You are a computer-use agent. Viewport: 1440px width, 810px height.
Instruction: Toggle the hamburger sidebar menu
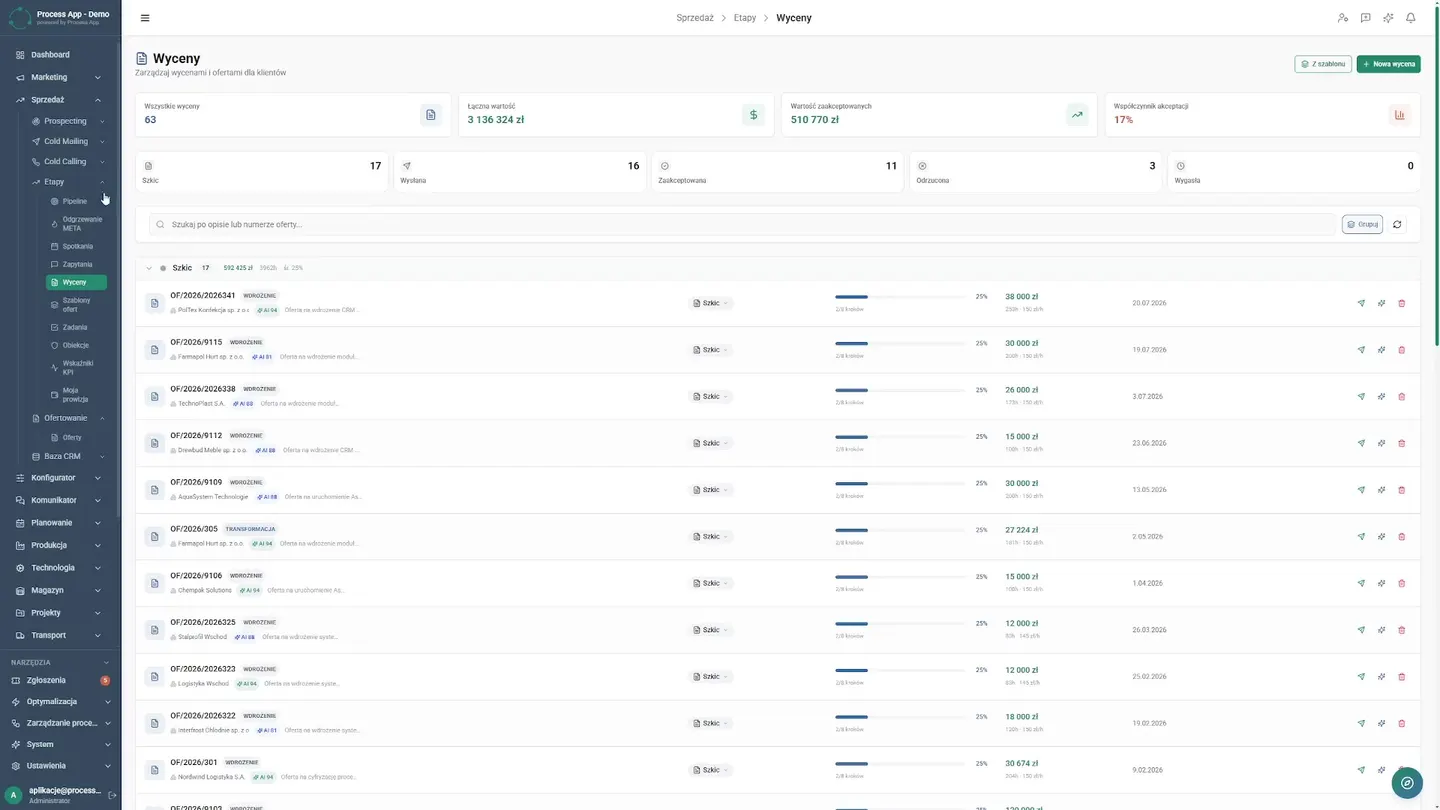click(x=145, y=18)
